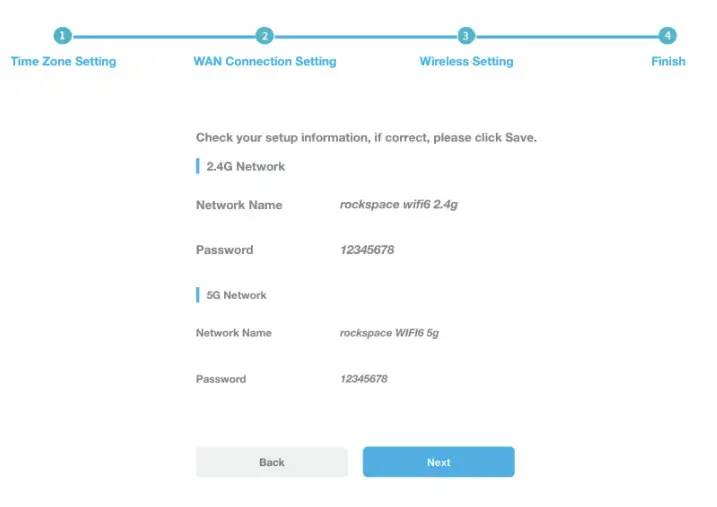Image resolution: width=717 pixels, height=507 pixels.
Task: Click the blue Next button
Action: [x=438, y=462]
